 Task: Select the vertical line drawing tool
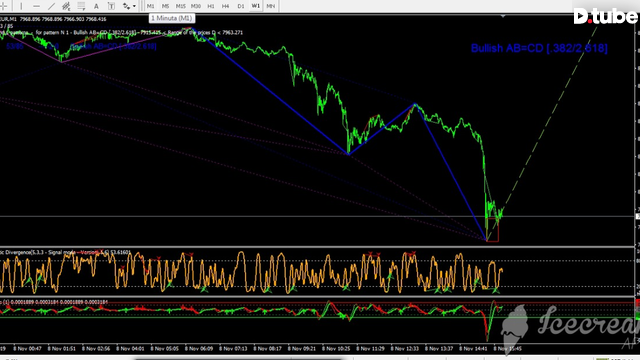point(21,6)
